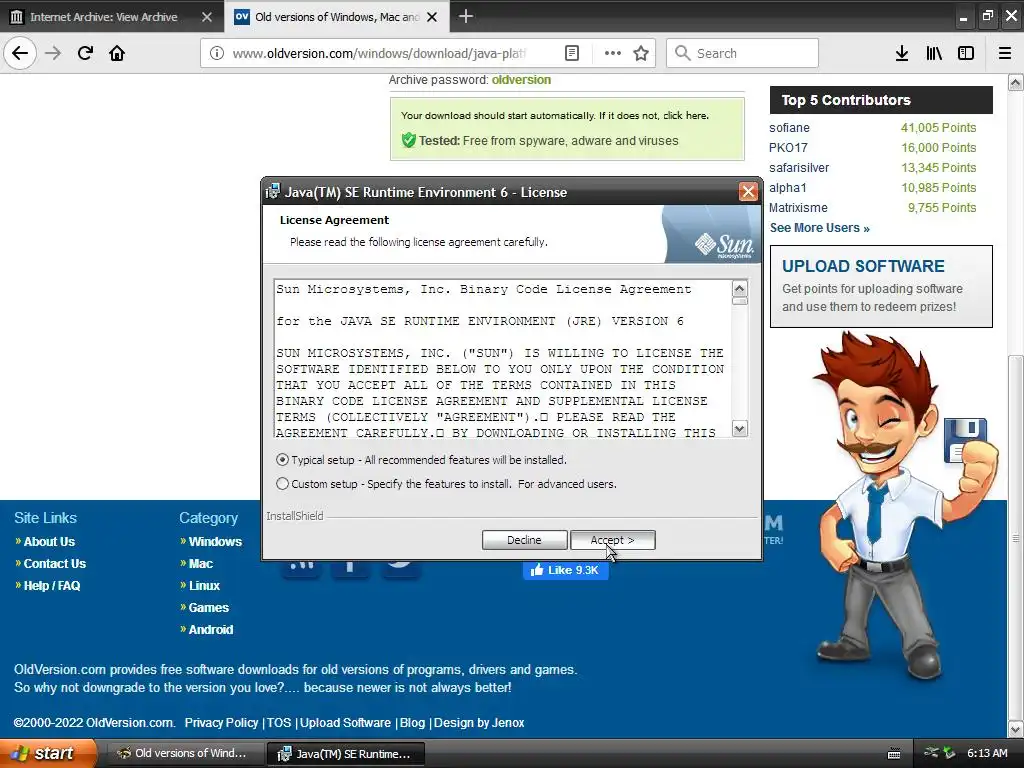This screenshot has width=1024, height=768.
Task: Open the library bookshelf icon
Action: pos(934,54)
